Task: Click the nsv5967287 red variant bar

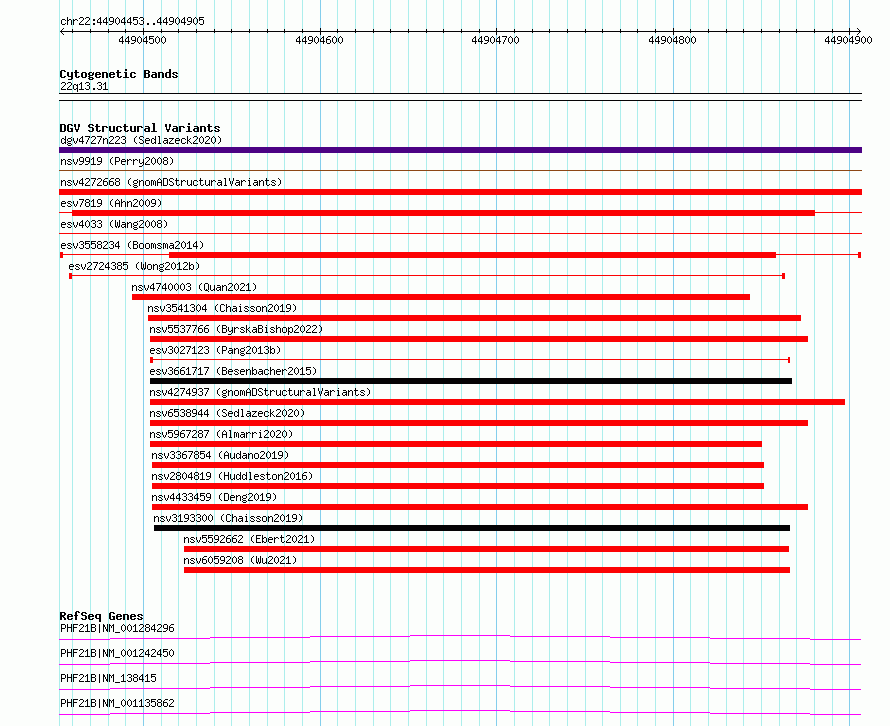Action: [x=456, y=444]
